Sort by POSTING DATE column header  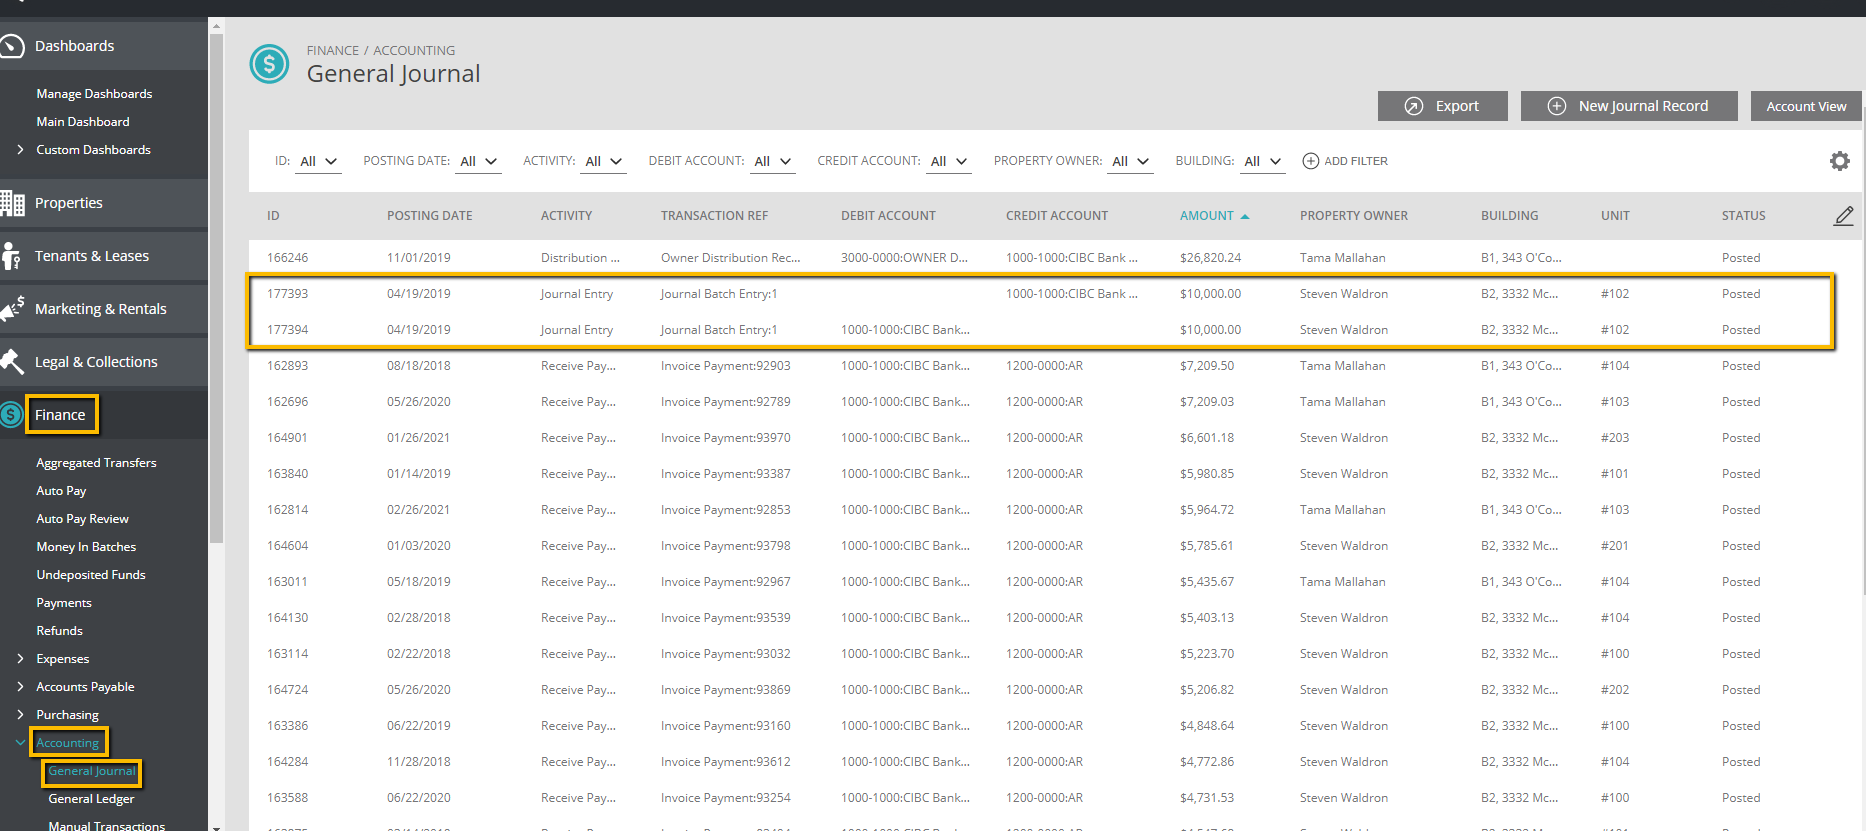click(430, 216)
